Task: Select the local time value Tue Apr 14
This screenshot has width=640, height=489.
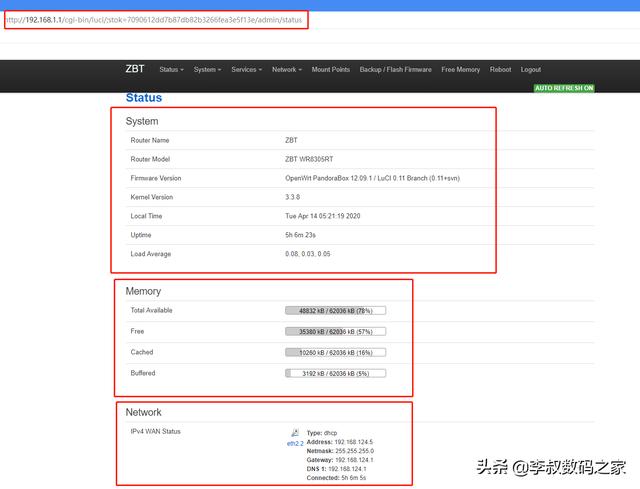Action: [322, 216]
